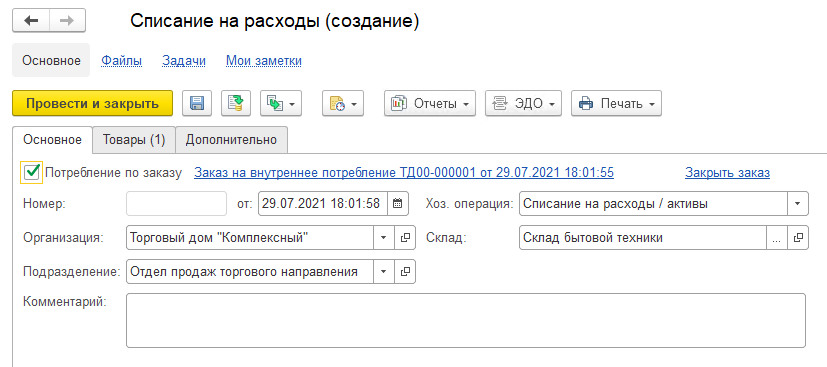The image size is (827, 367).
Task: Go forward with the right arrow button
Action: click(68, 21)
